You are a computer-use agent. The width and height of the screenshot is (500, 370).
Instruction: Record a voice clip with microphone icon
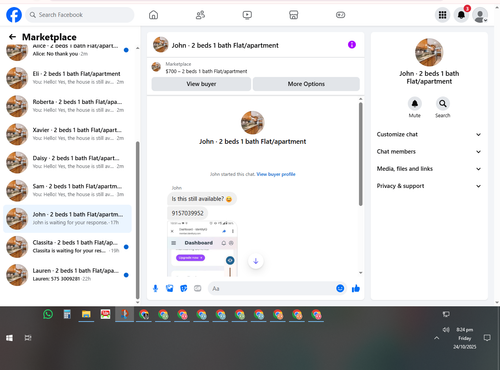[155, 288]
